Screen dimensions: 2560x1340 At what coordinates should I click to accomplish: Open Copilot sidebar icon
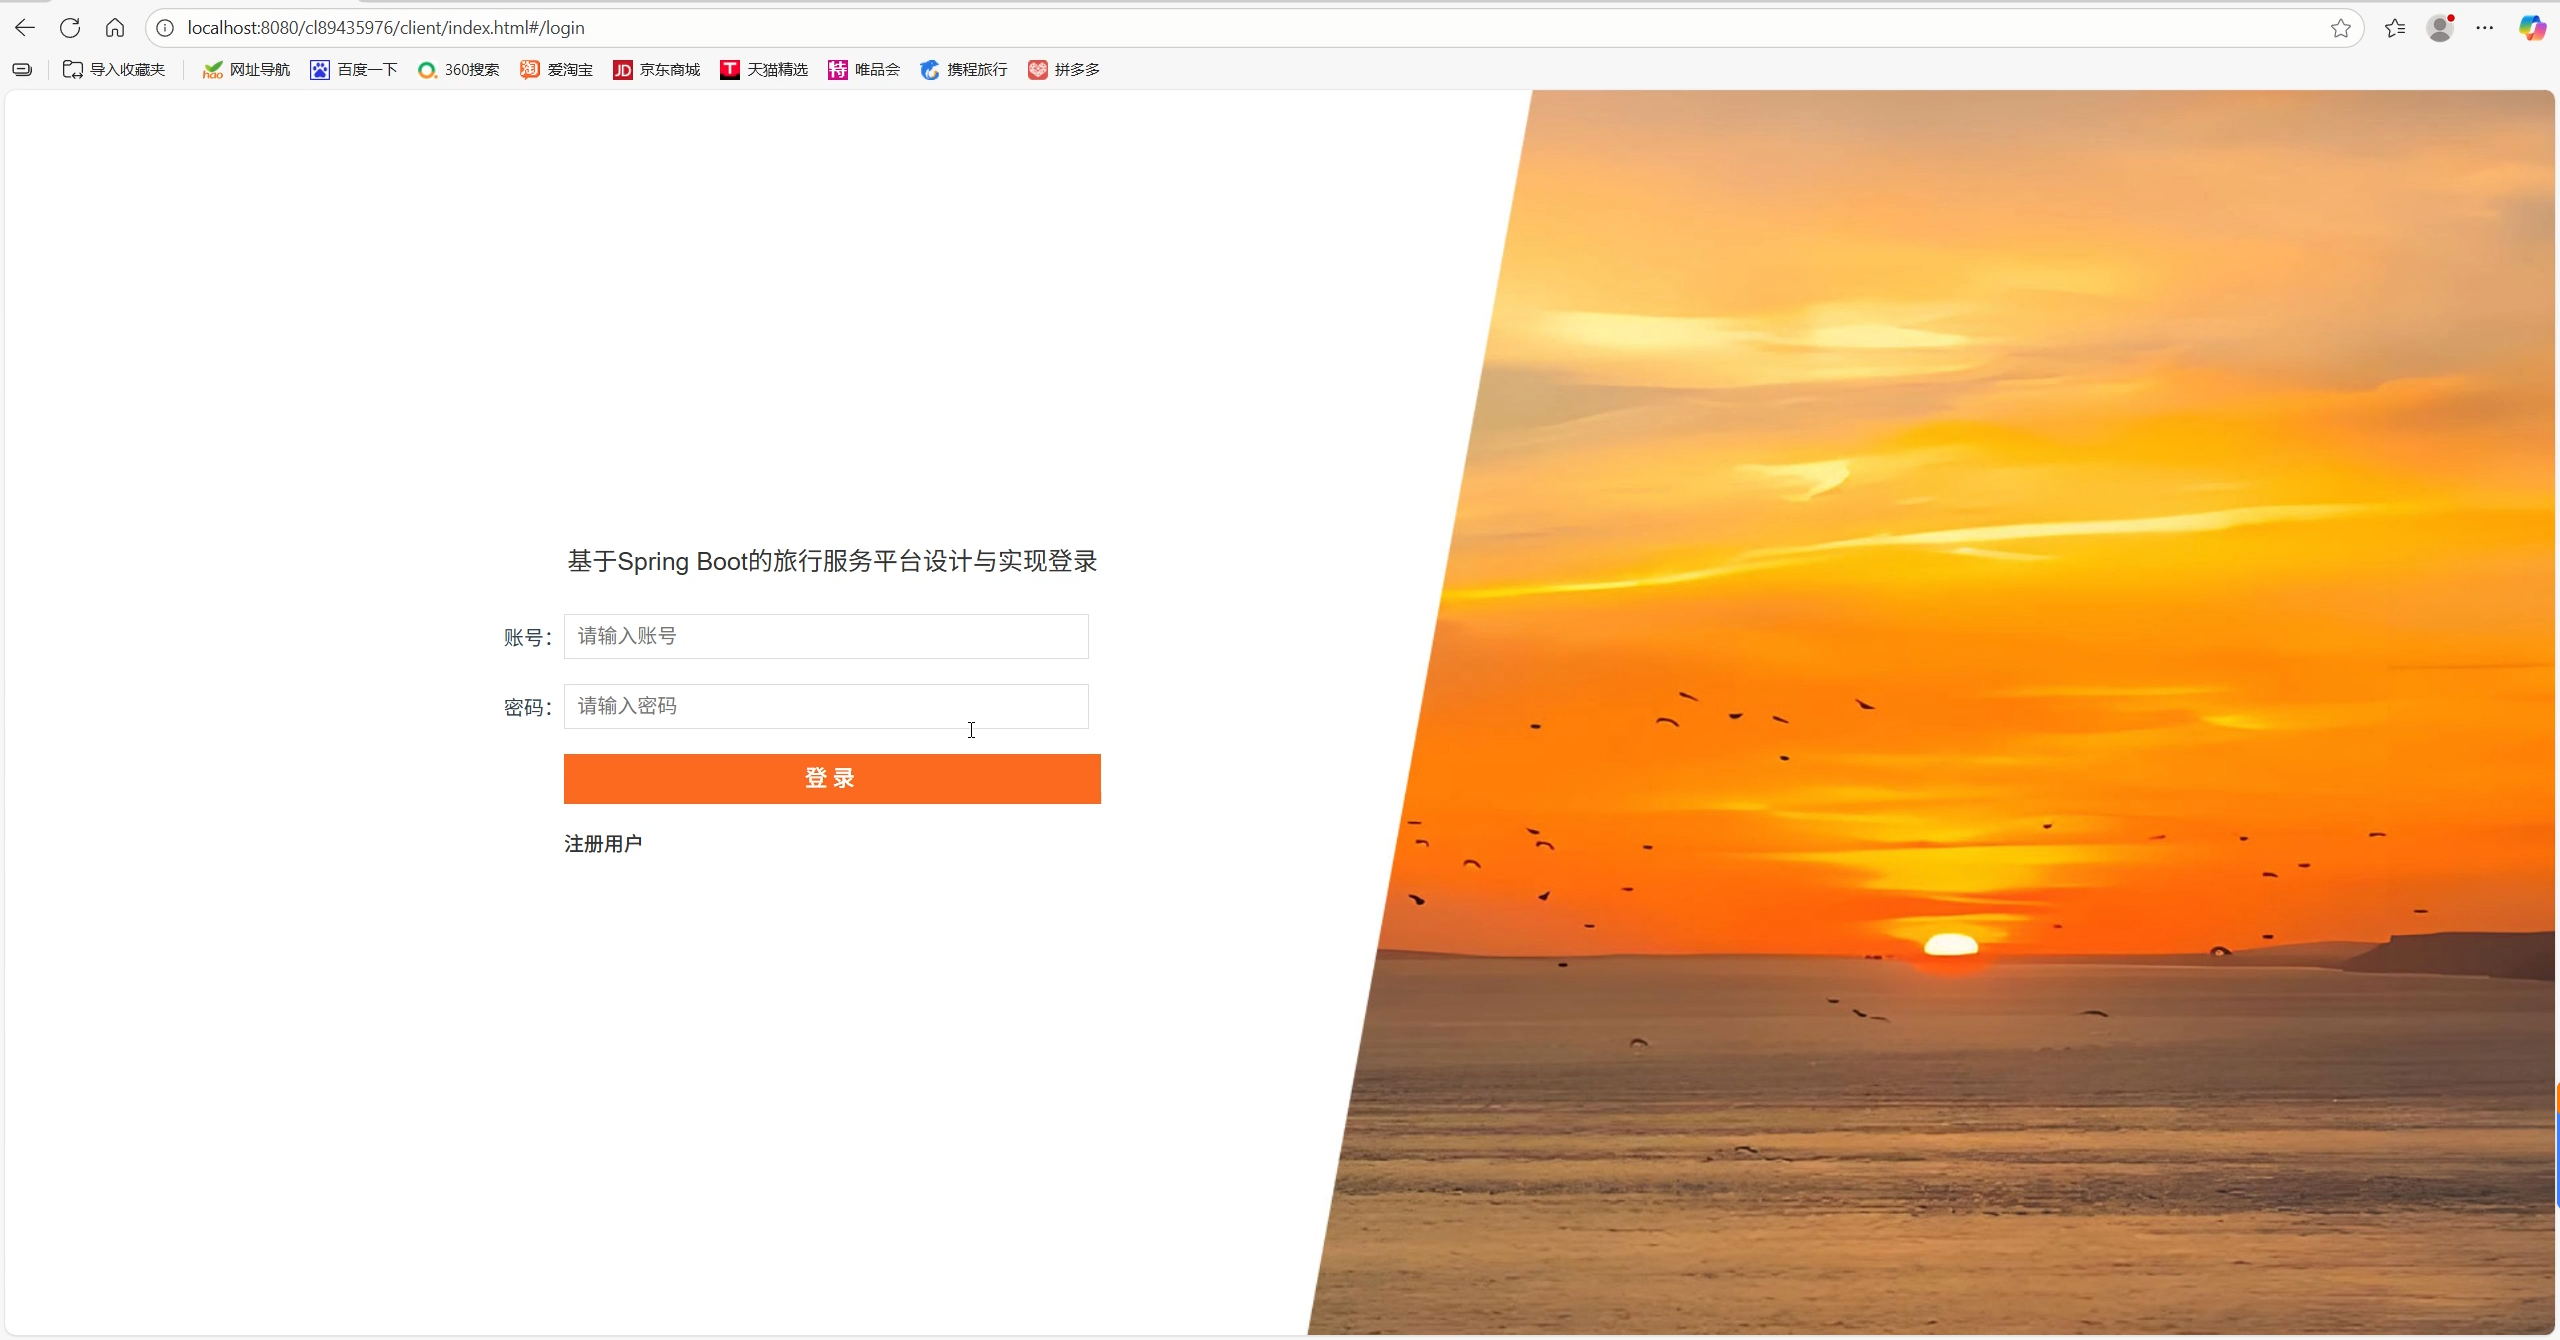2531,28
